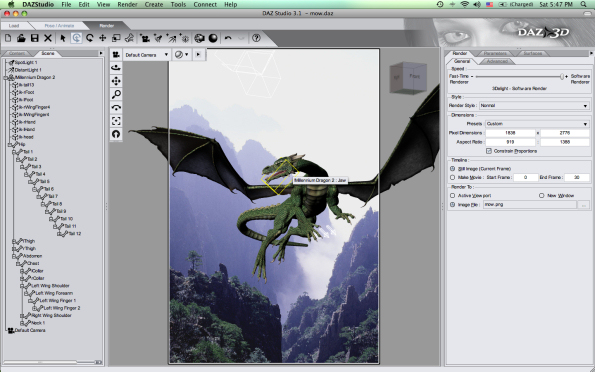Click the End Frame input field
Viewport: 595px width, 372px height.
(x=577, y=177)
